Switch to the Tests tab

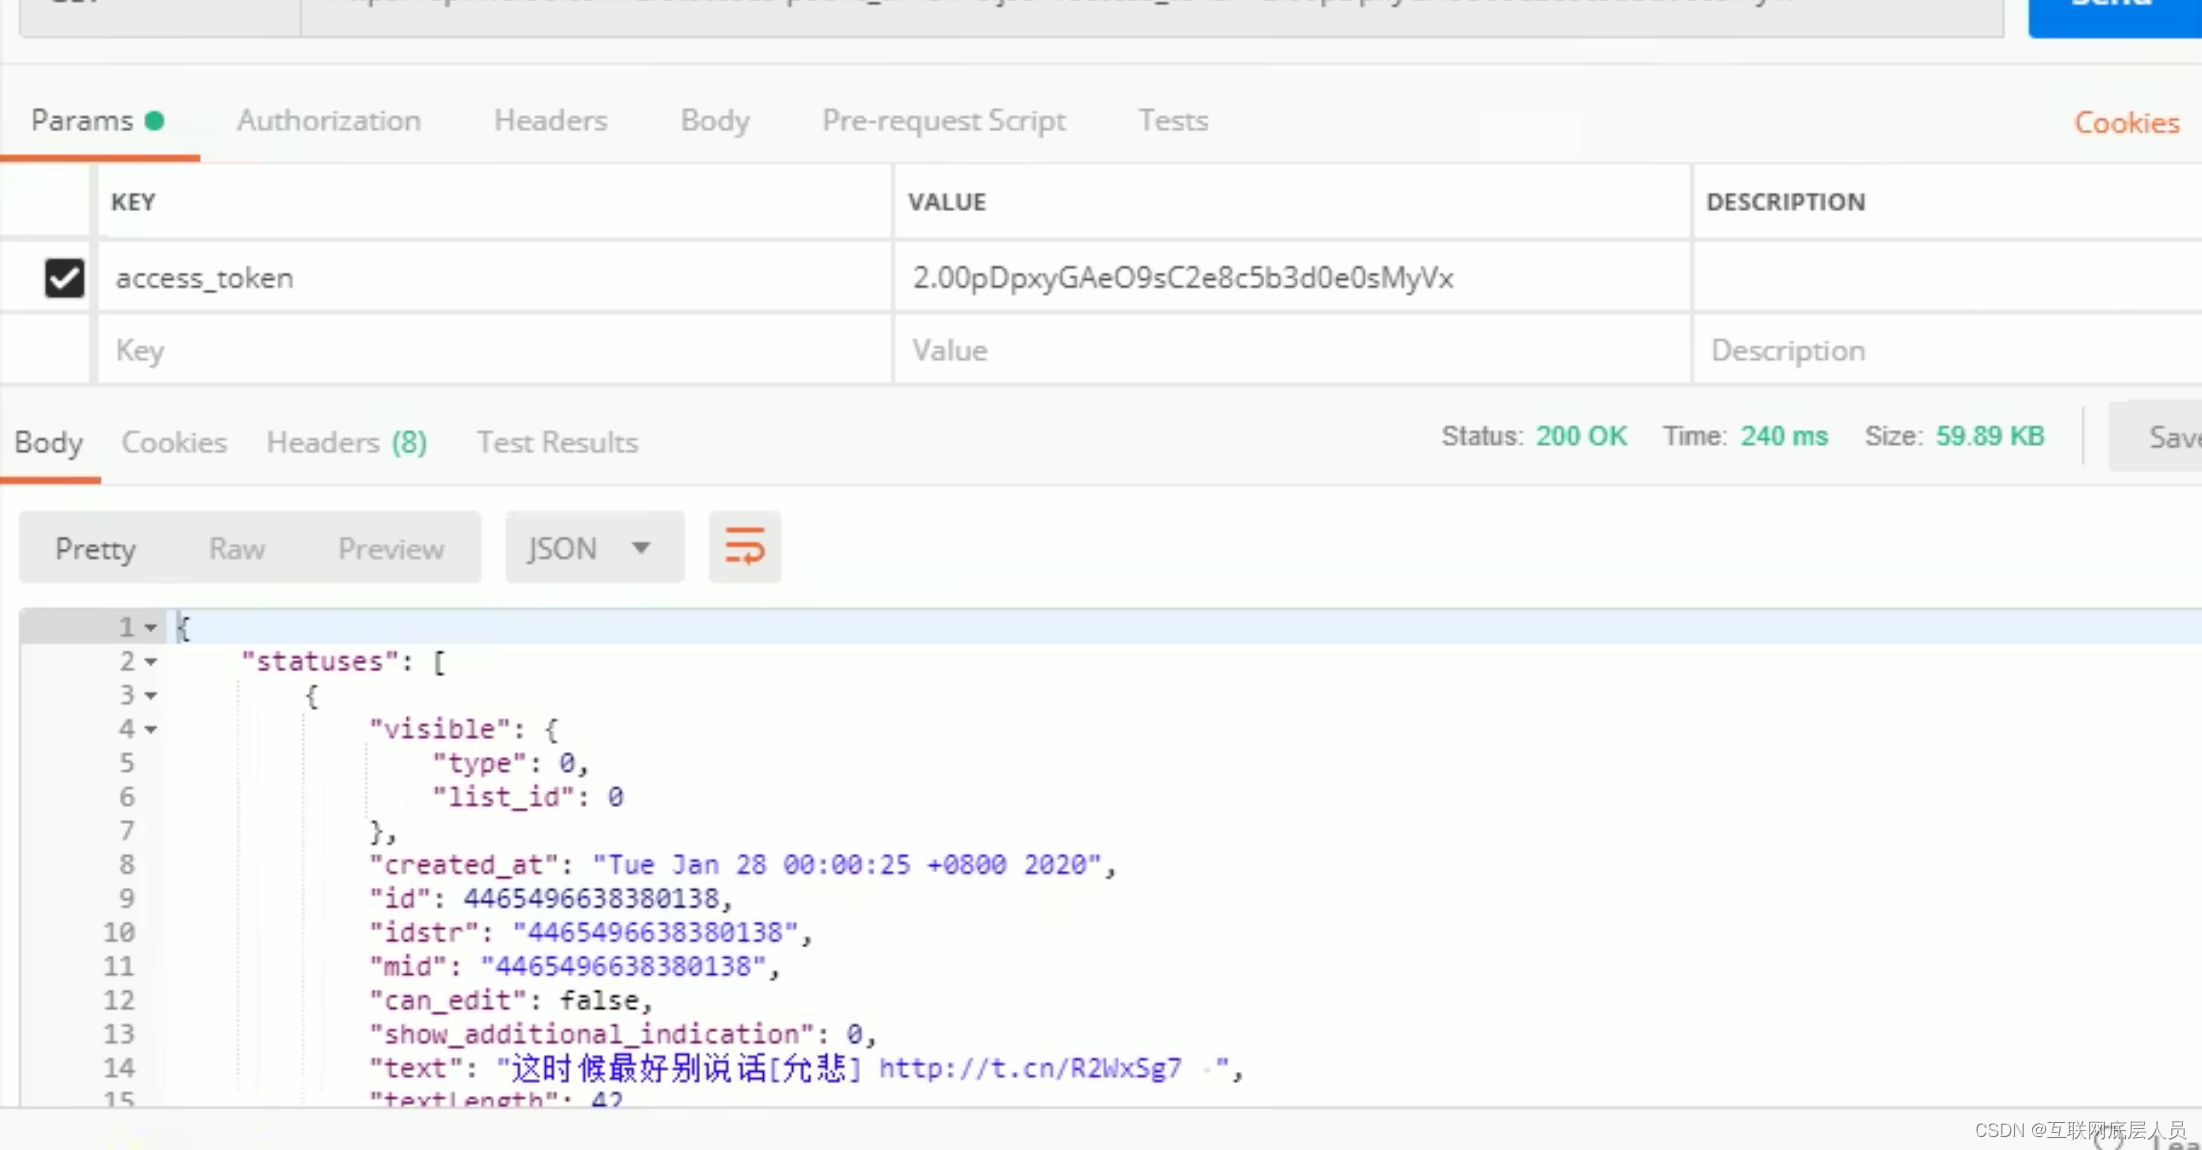(x=1173, y=121)
